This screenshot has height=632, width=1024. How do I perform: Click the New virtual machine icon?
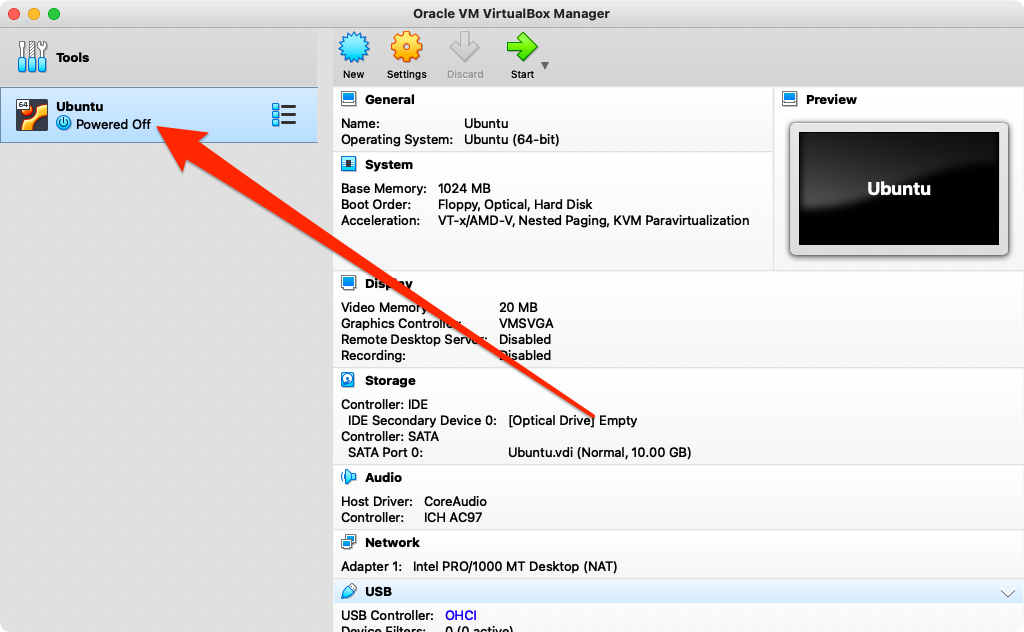(353, 49)
